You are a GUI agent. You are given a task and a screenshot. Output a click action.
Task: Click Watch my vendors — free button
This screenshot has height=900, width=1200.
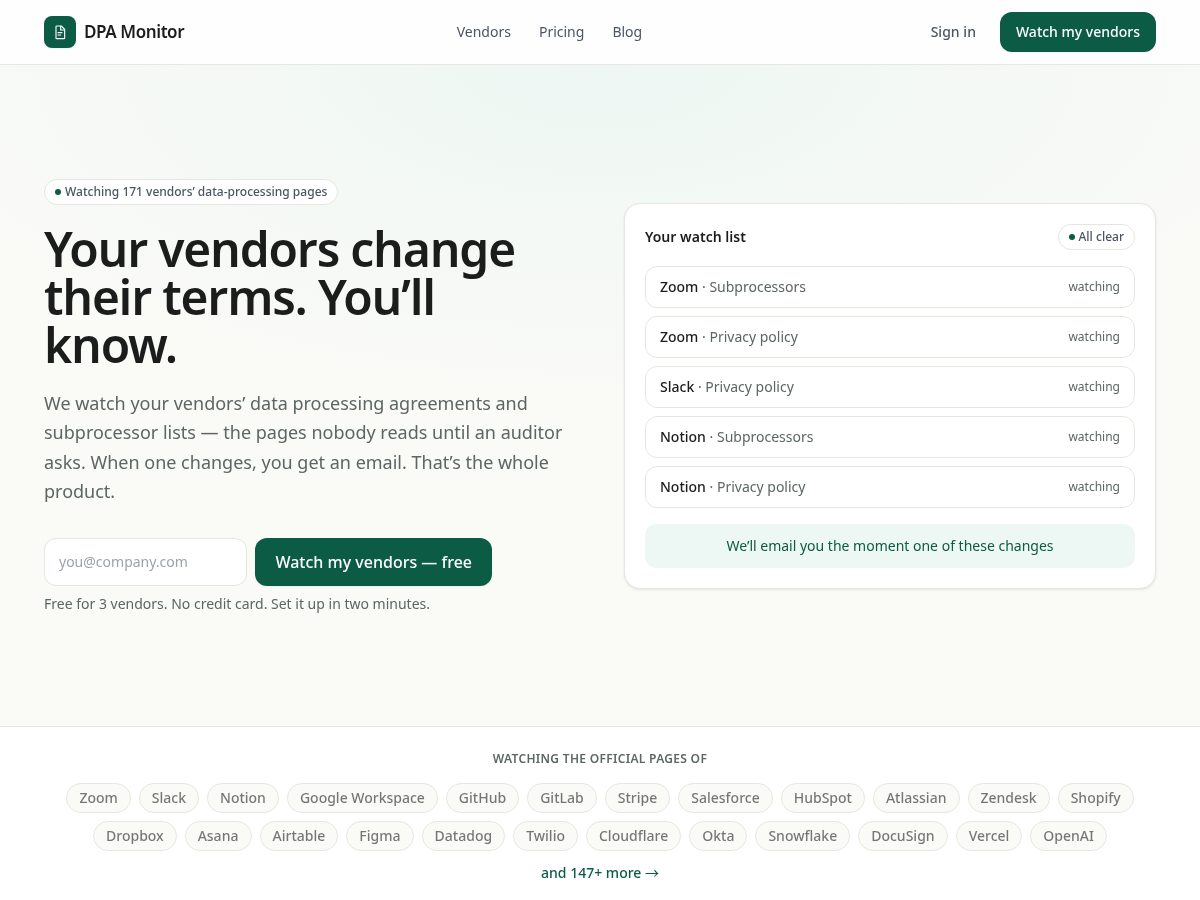373,562
